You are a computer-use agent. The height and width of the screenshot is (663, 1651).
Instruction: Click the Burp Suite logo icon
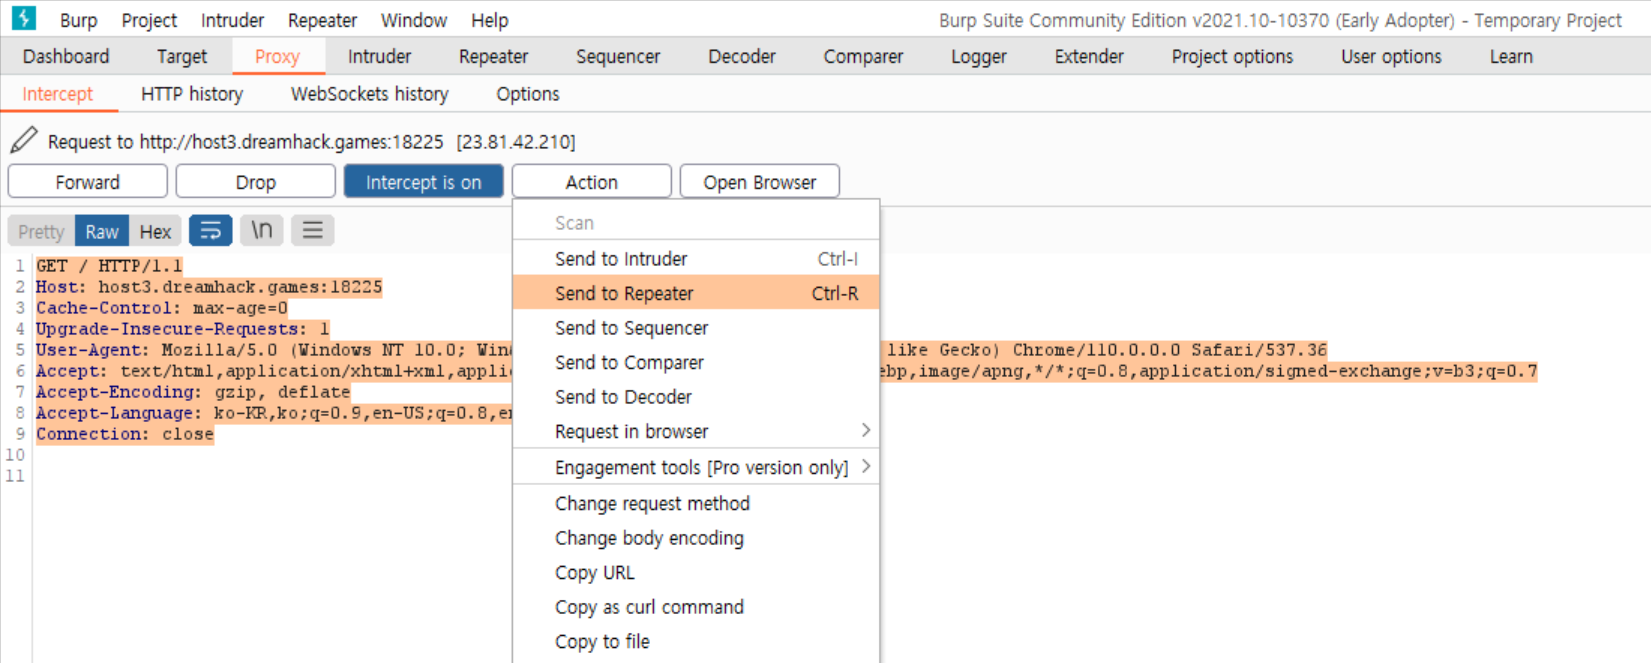(x=23, y=18)
